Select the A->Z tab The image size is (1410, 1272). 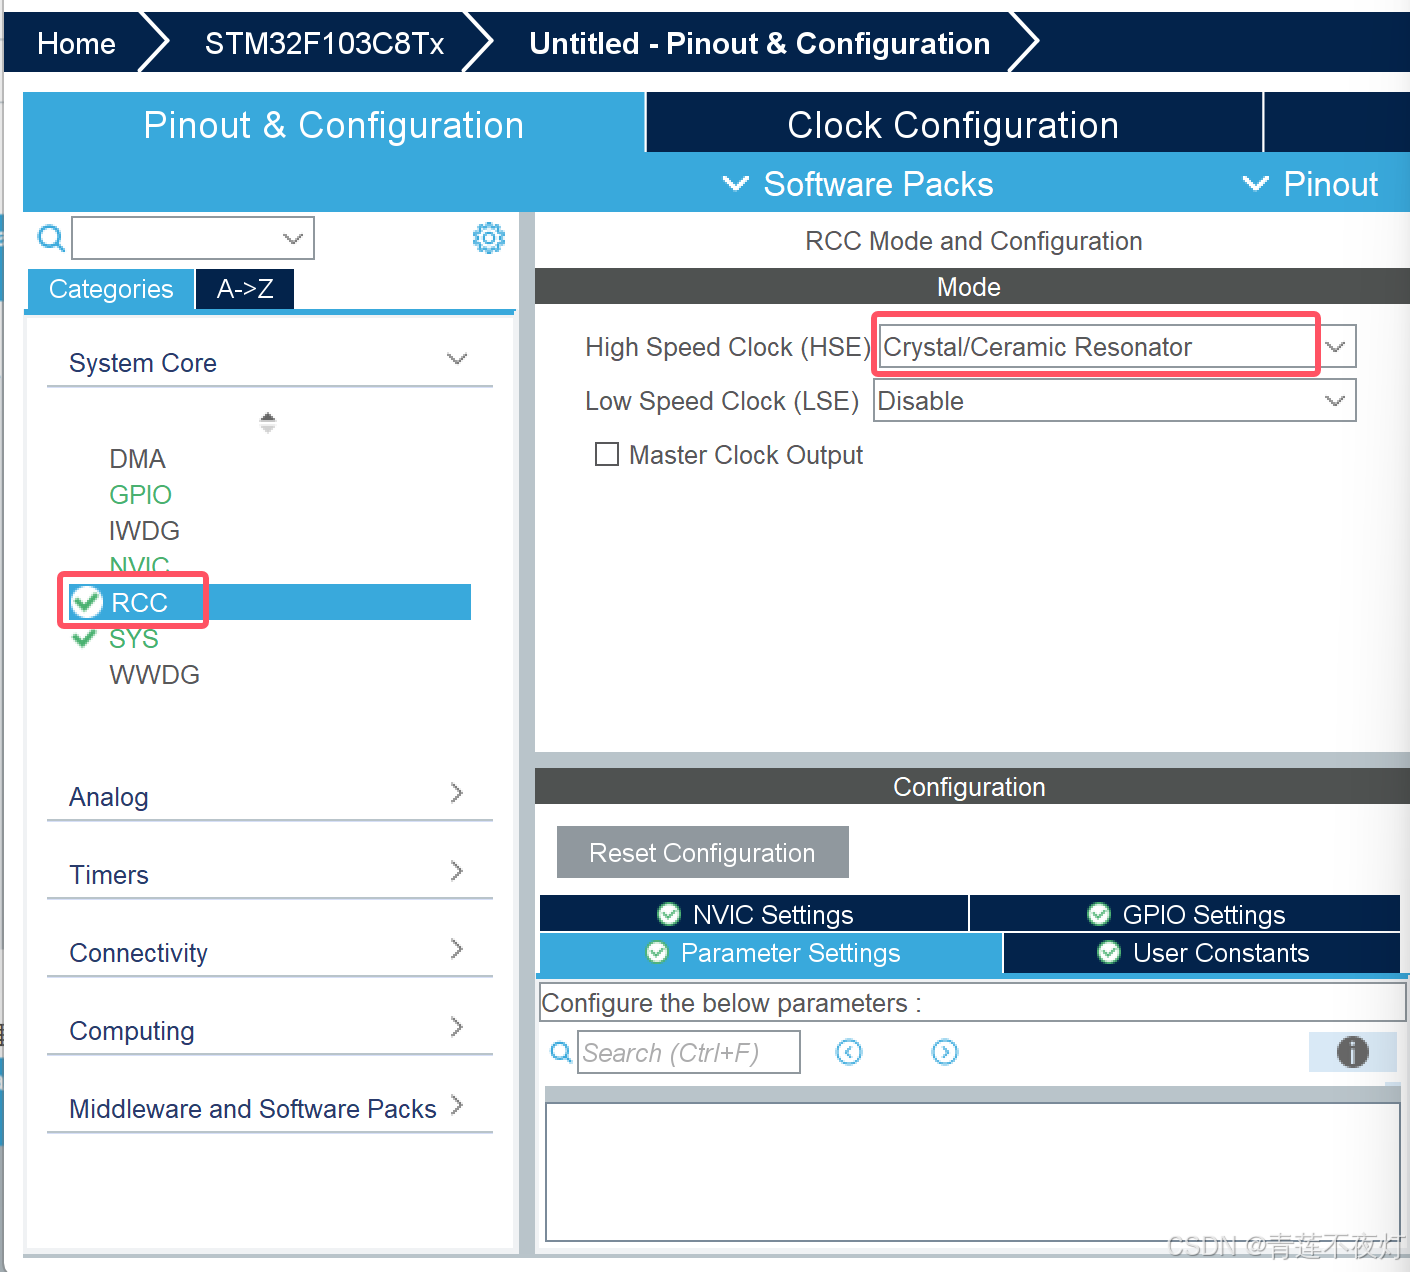(x=245, y=289)
